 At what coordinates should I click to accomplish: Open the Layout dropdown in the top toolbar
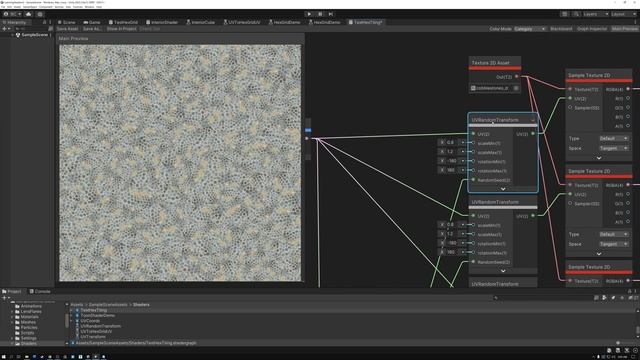(x=623, y=14)
